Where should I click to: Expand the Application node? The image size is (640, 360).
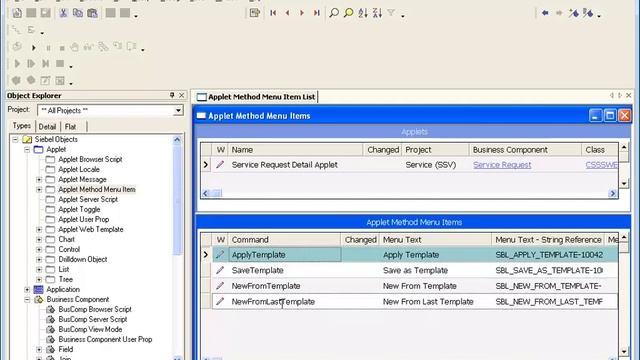pos(27,290)
